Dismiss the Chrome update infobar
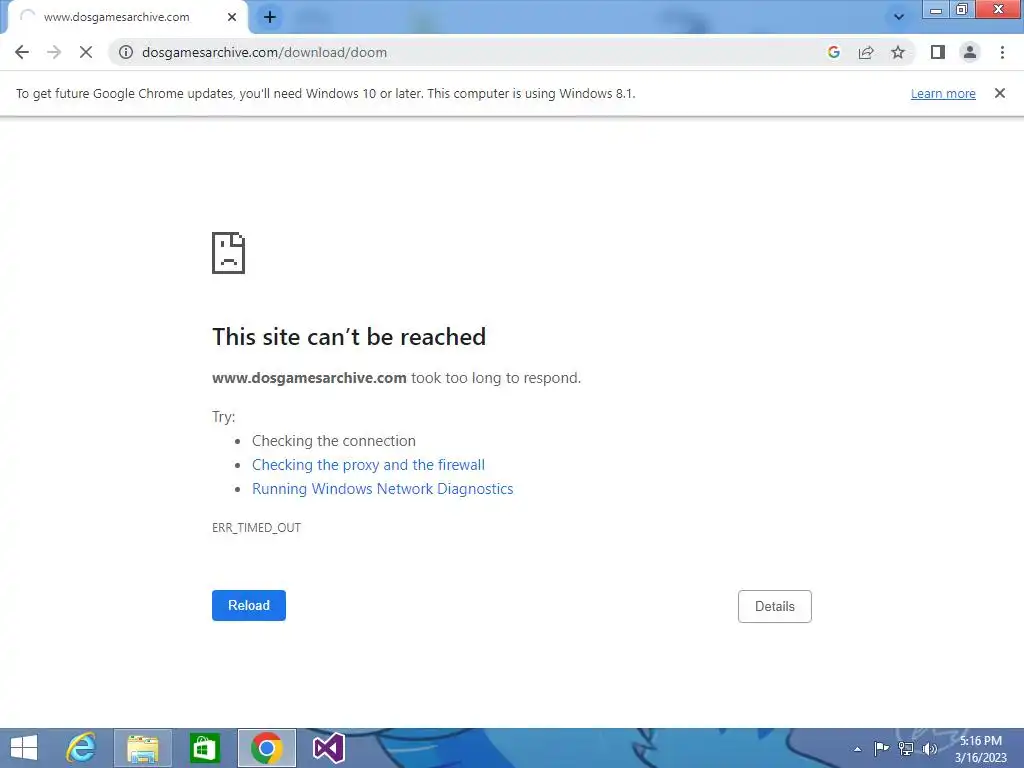 point(999,93)
